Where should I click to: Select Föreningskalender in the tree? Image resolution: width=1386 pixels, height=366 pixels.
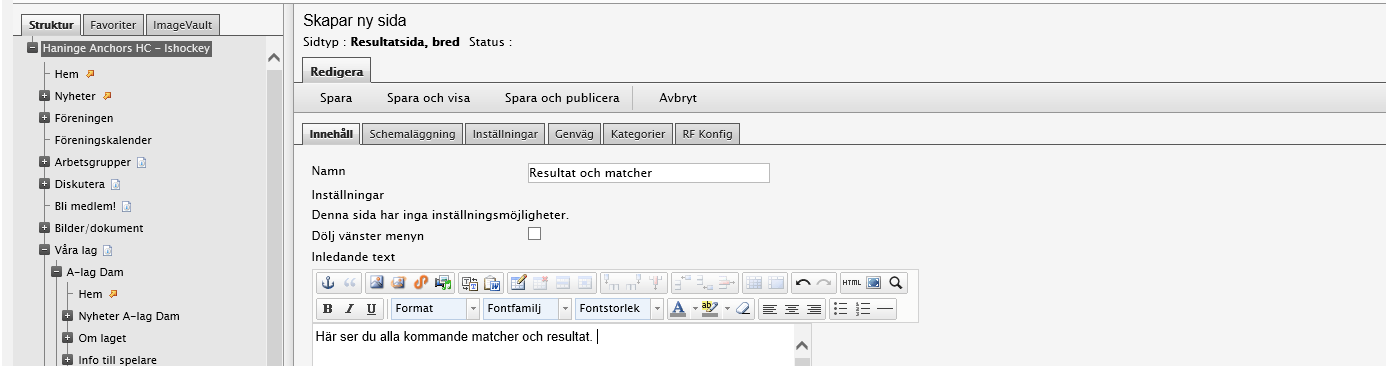103,140
